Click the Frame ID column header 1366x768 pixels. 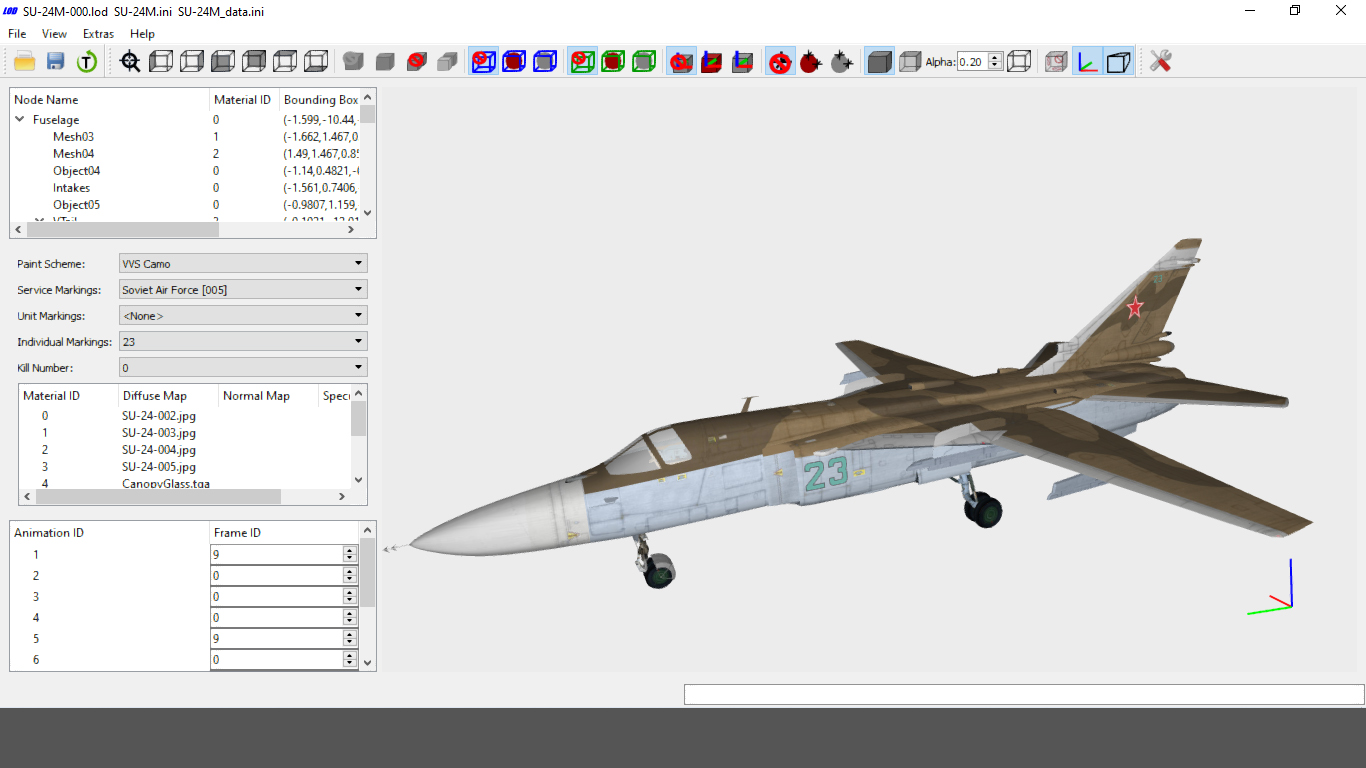(x=284, y=533)
